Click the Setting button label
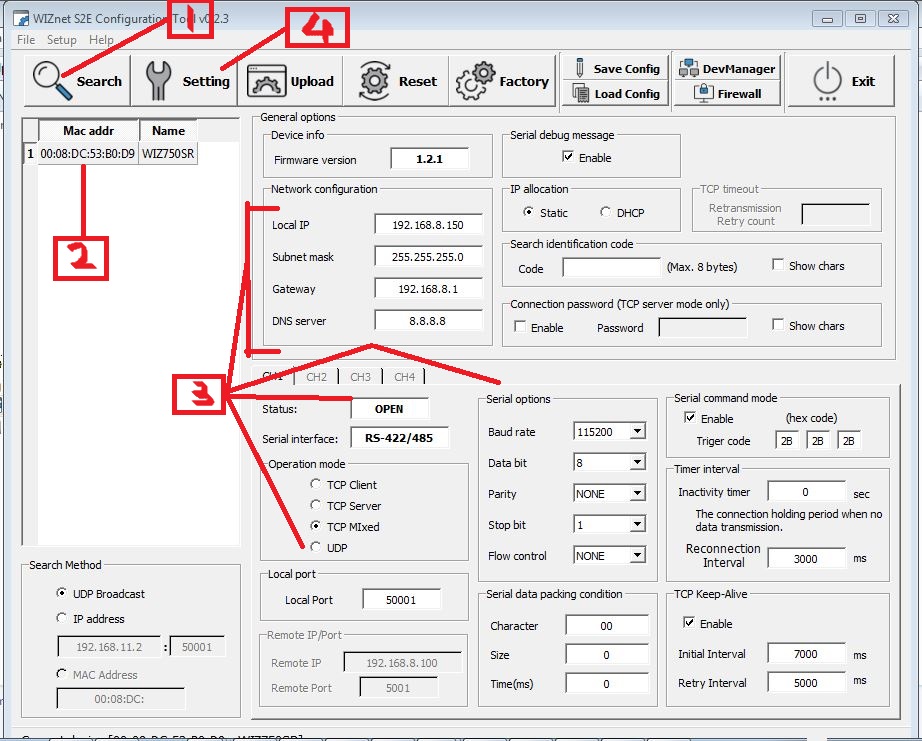The image size is (922, 741). 206,81
